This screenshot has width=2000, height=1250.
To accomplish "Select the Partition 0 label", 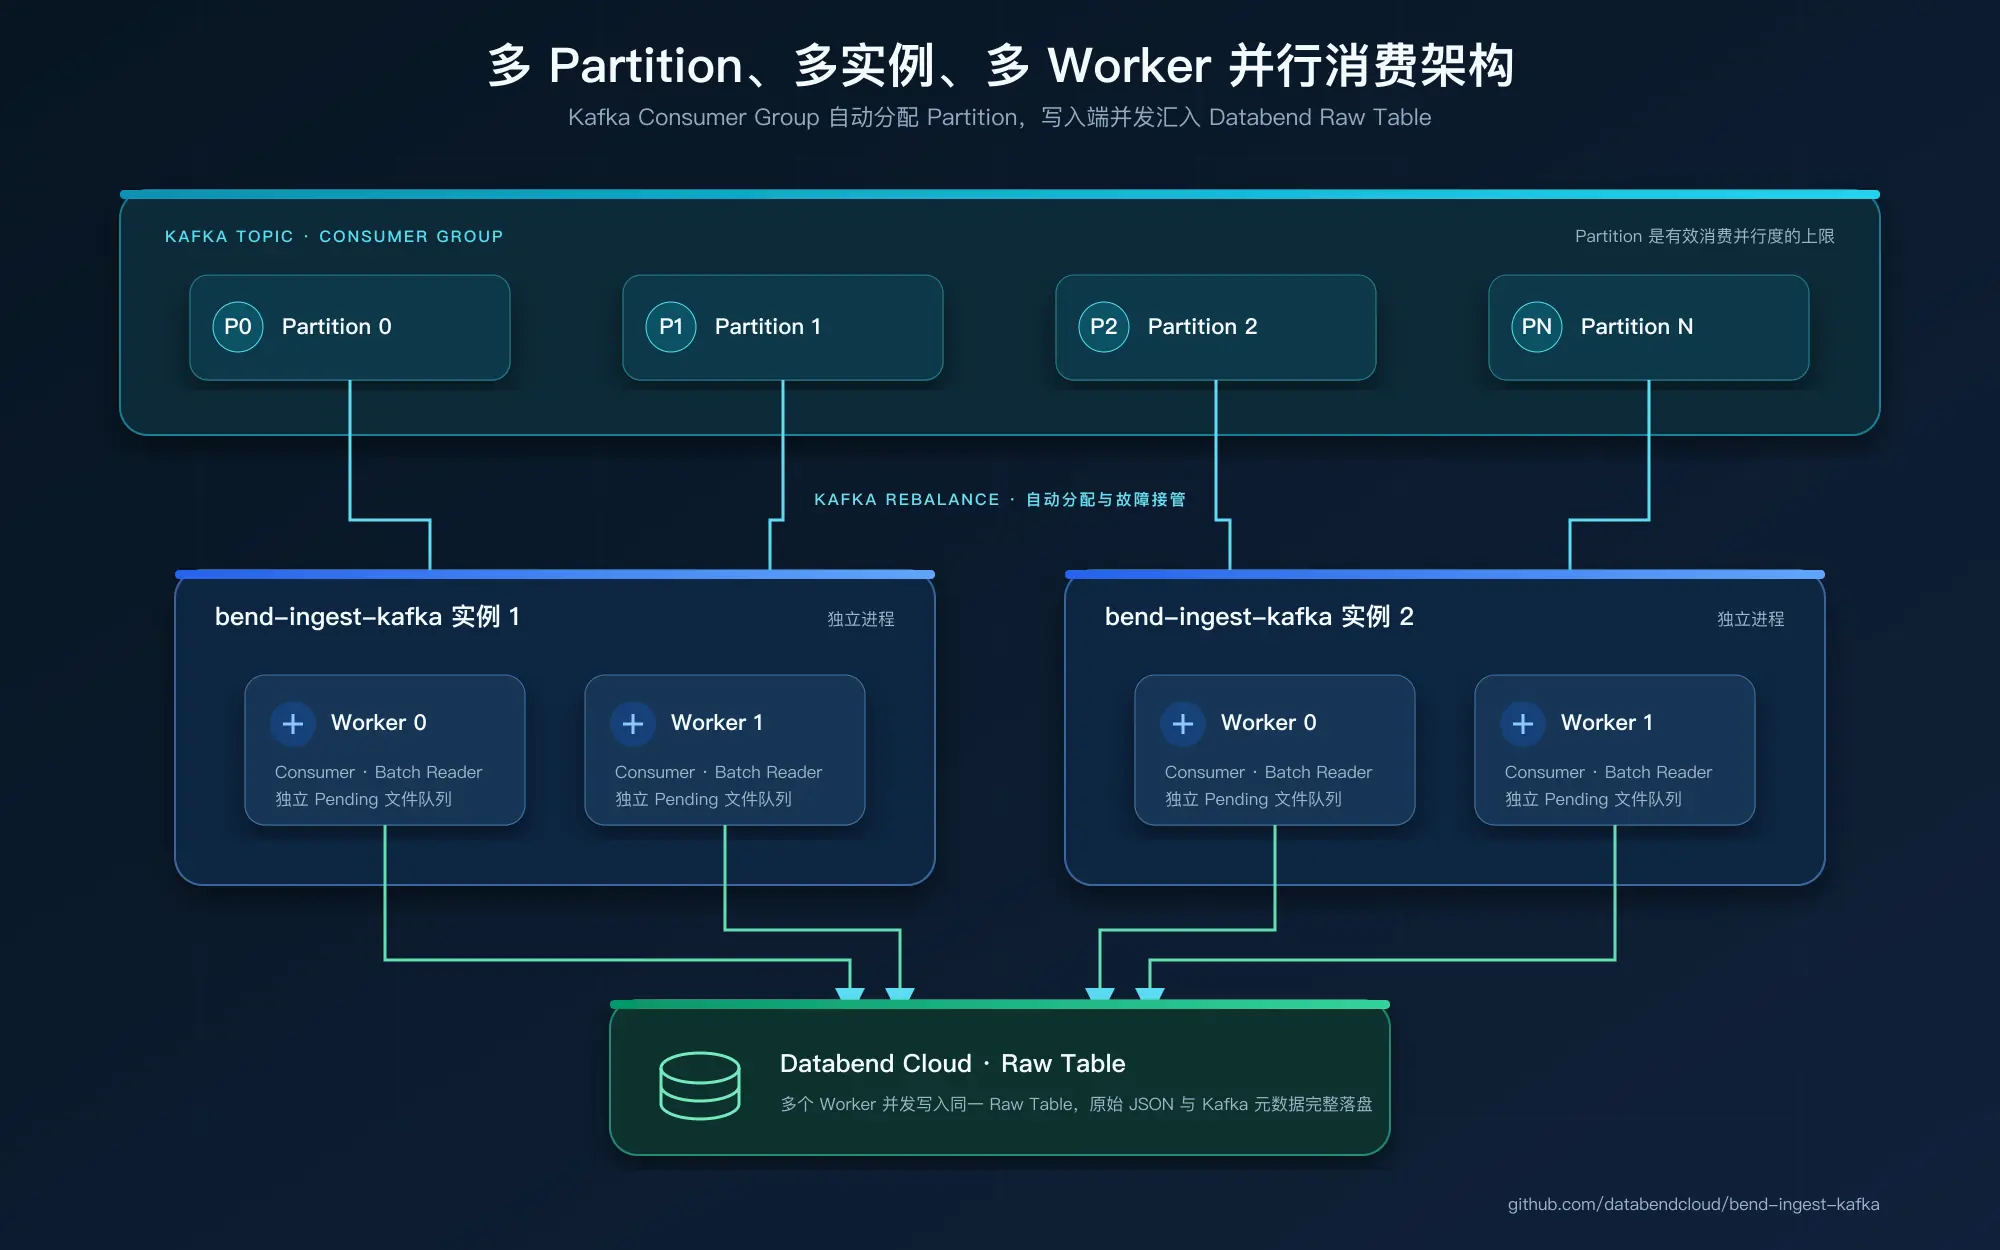I will point(337,327).
